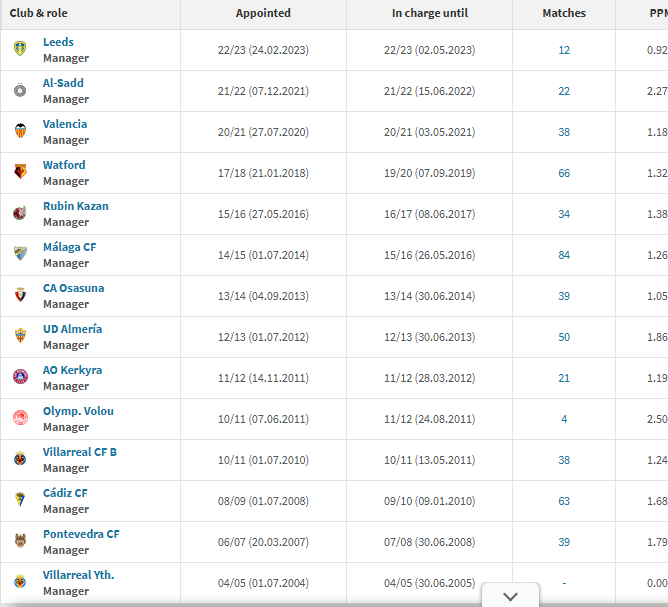Sort table by the Appointed column header
The width and height of the screenshot is (668, 607).
pyautogui.click(x=263, y=13)
